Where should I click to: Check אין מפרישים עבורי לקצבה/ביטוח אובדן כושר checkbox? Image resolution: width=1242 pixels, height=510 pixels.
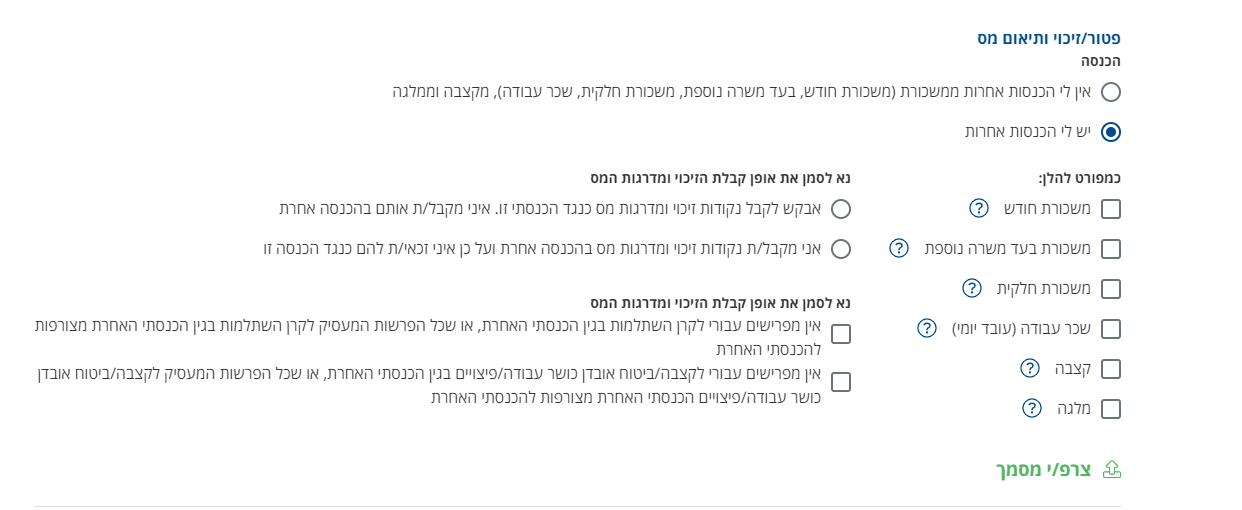(x=841, y=382)
